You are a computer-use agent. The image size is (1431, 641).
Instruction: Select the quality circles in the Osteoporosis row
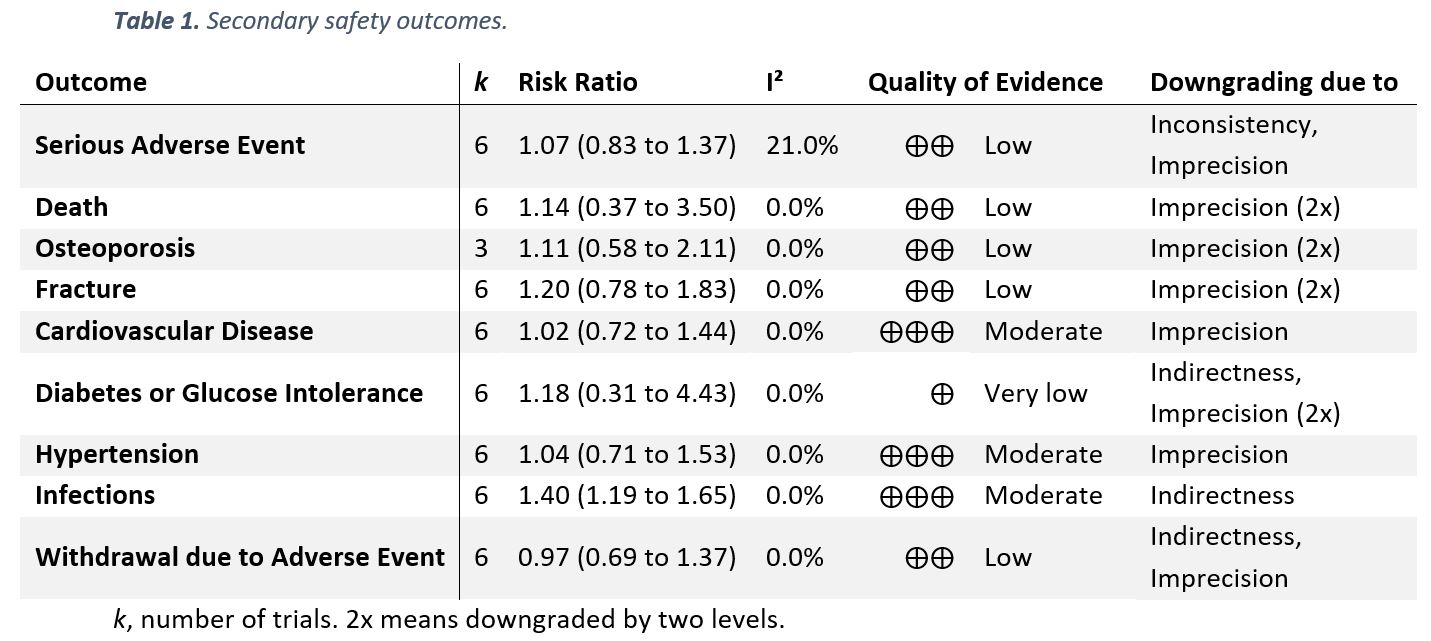(929, 249)
